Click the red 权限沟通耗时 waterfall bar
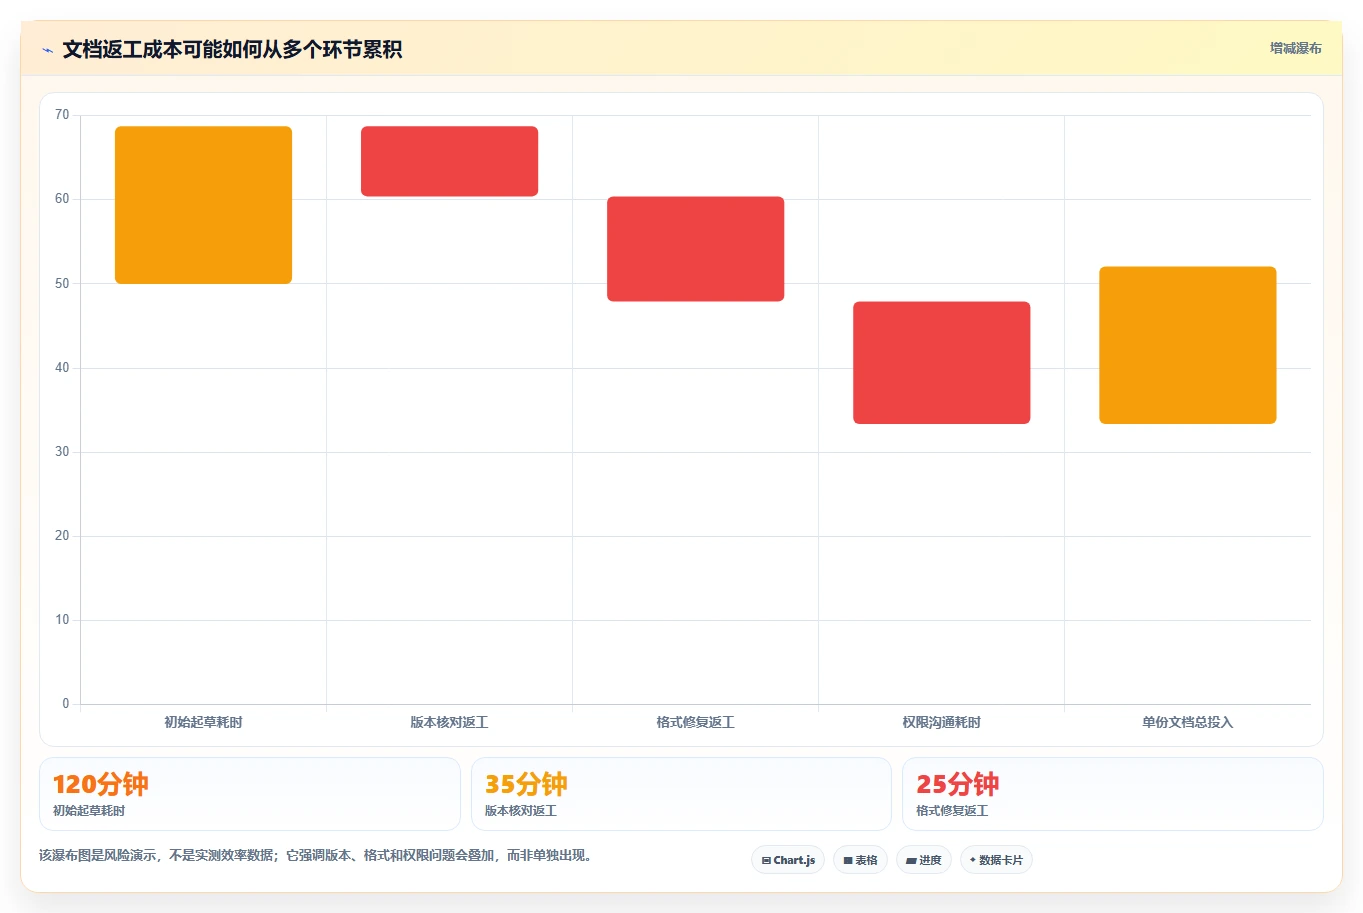The height and width of the screenshot is (913, 1363). click(941, 363)
